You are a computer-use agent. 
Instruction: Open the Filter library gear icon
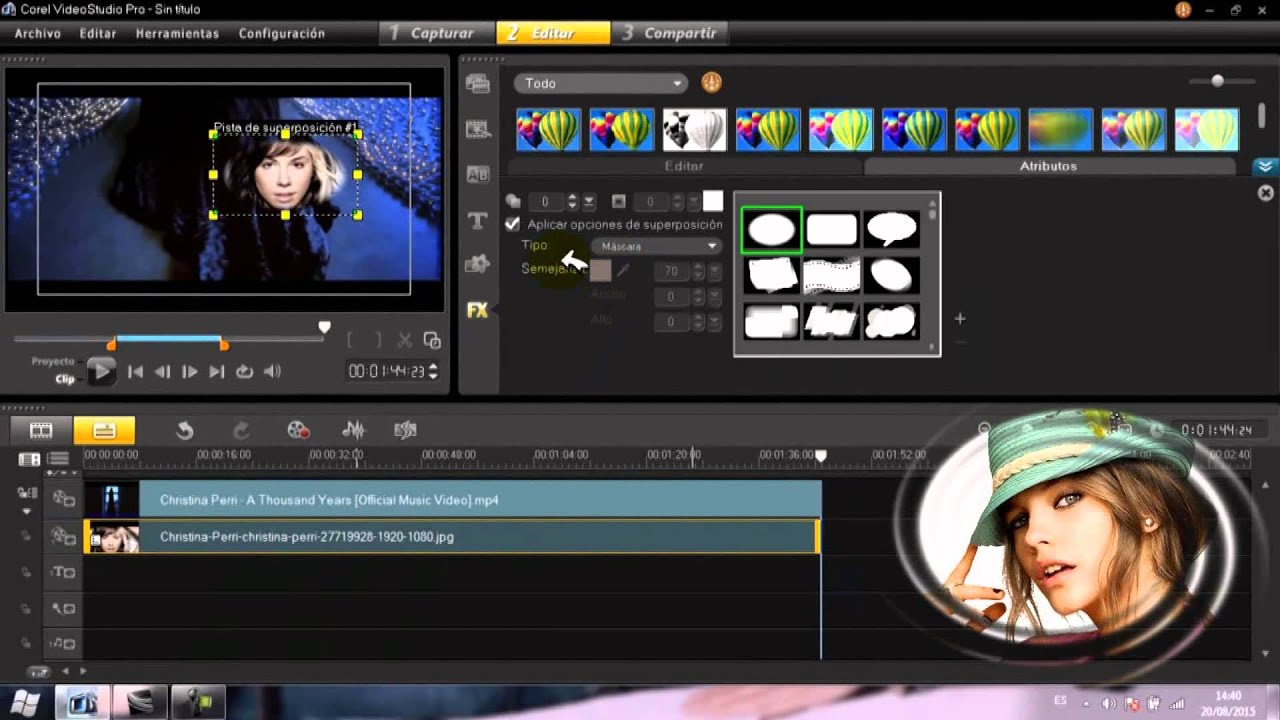(x=477, y=264)
